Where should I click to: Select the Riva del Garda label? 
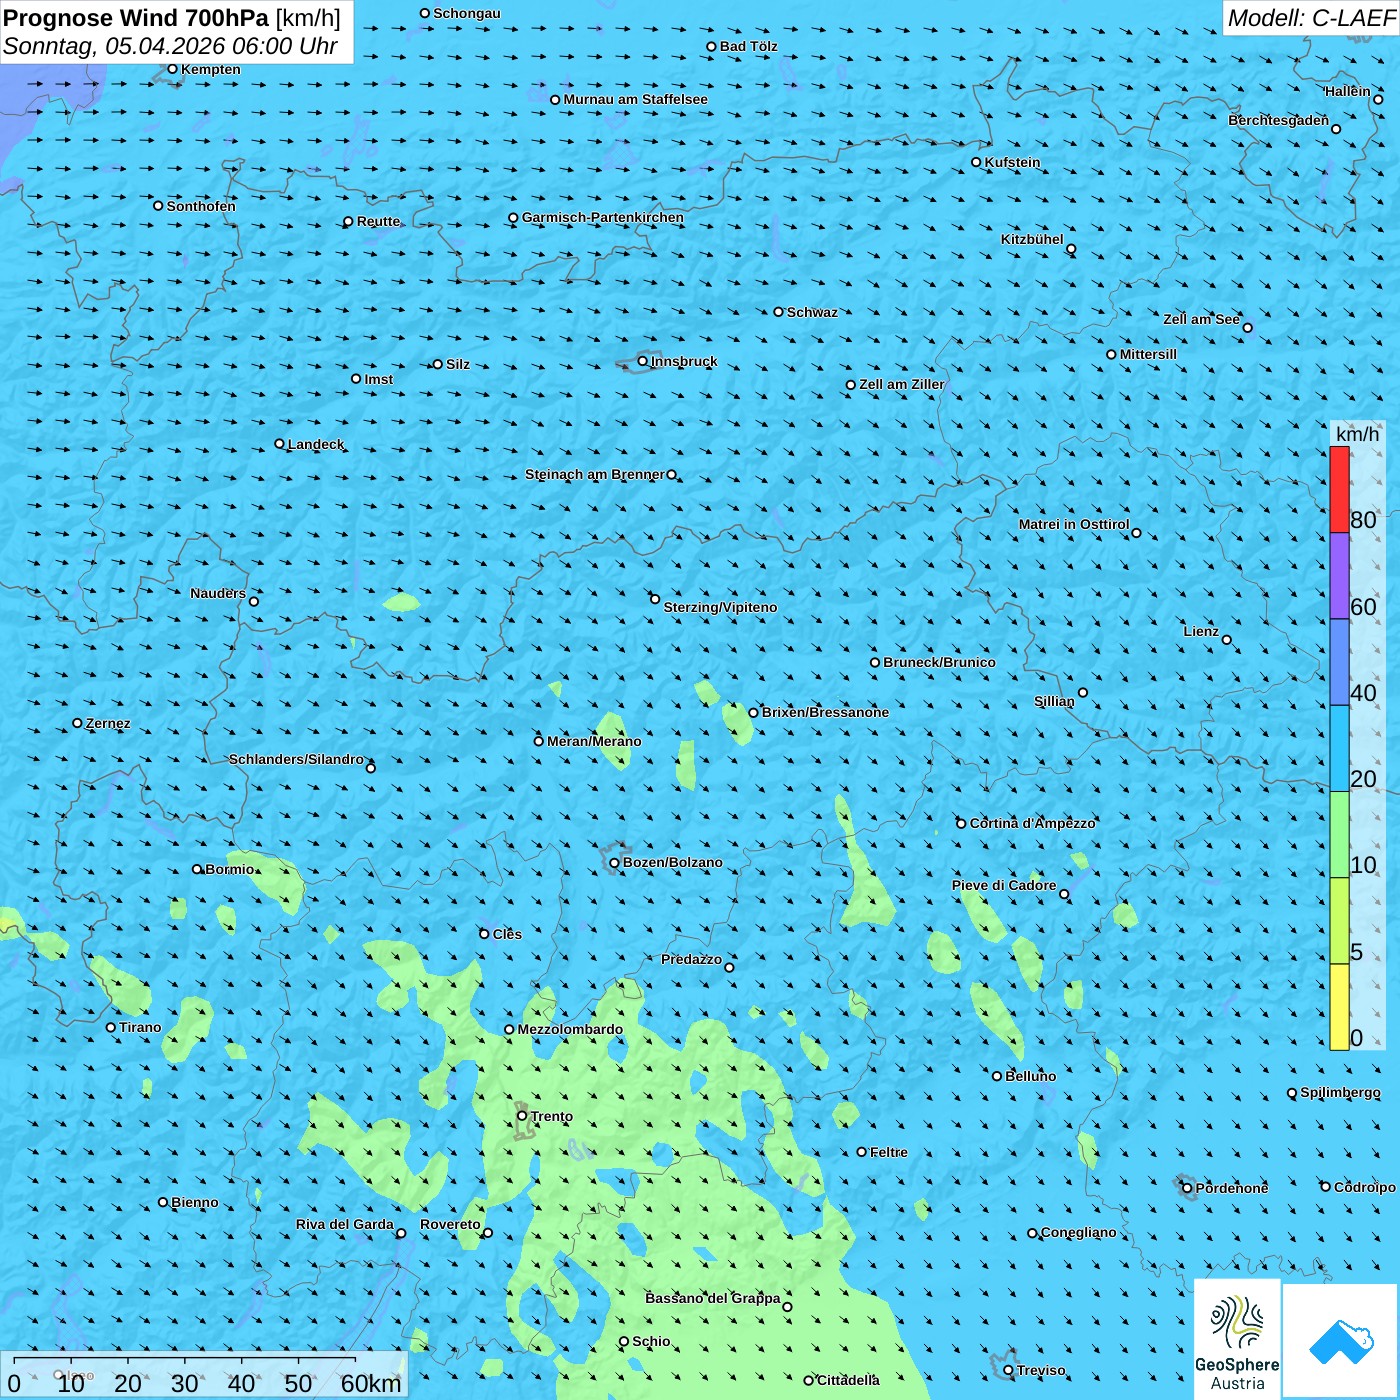pos(345,1224)
